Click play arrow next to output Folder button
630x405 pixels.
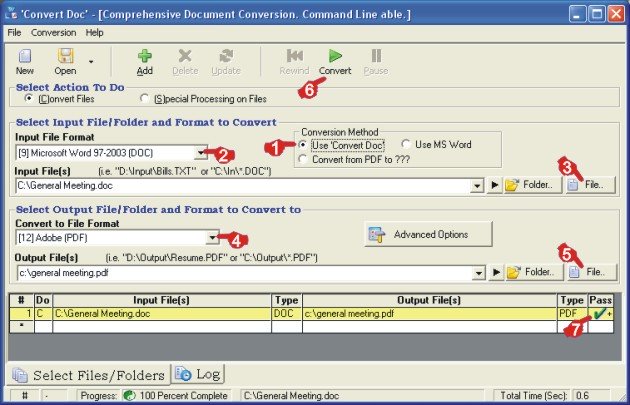coord(496,272)
